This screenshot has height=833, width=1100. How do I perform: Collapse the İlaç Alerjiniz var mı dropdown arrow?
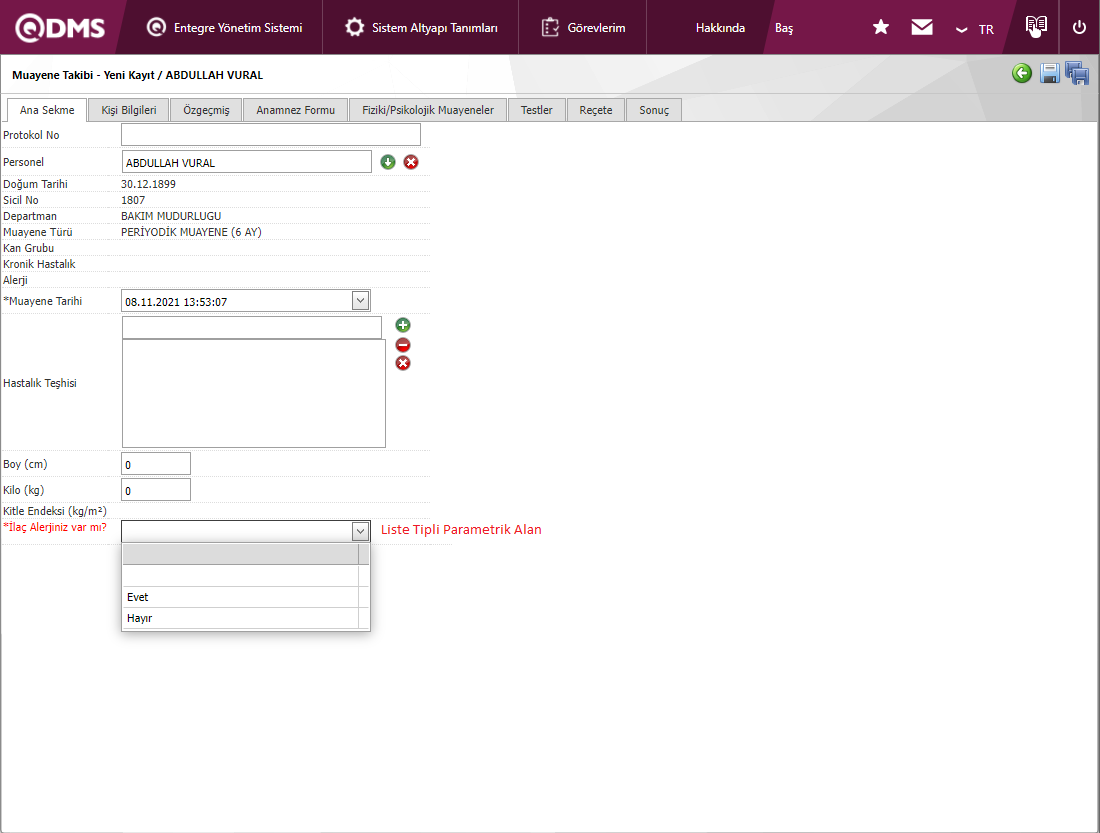360,531
